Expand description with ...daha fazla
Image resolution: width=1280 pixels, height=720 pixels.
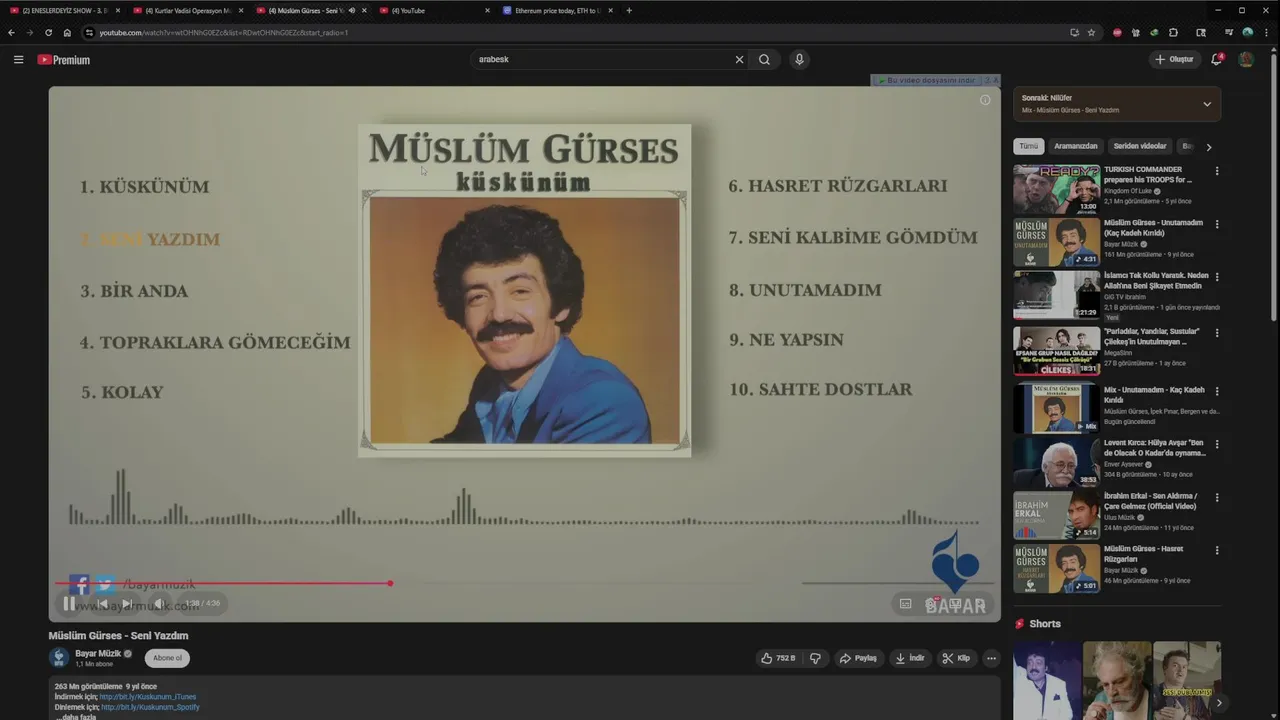click(76, 717)
